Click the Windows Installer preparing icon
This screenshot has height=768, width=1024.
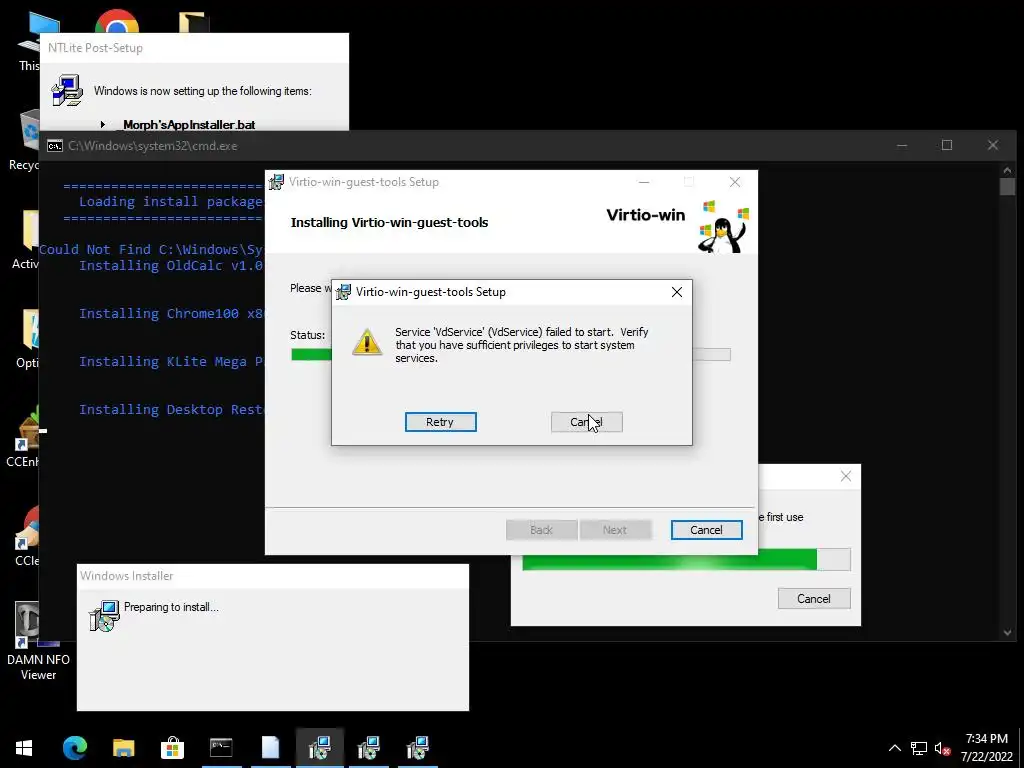(104, 615)
